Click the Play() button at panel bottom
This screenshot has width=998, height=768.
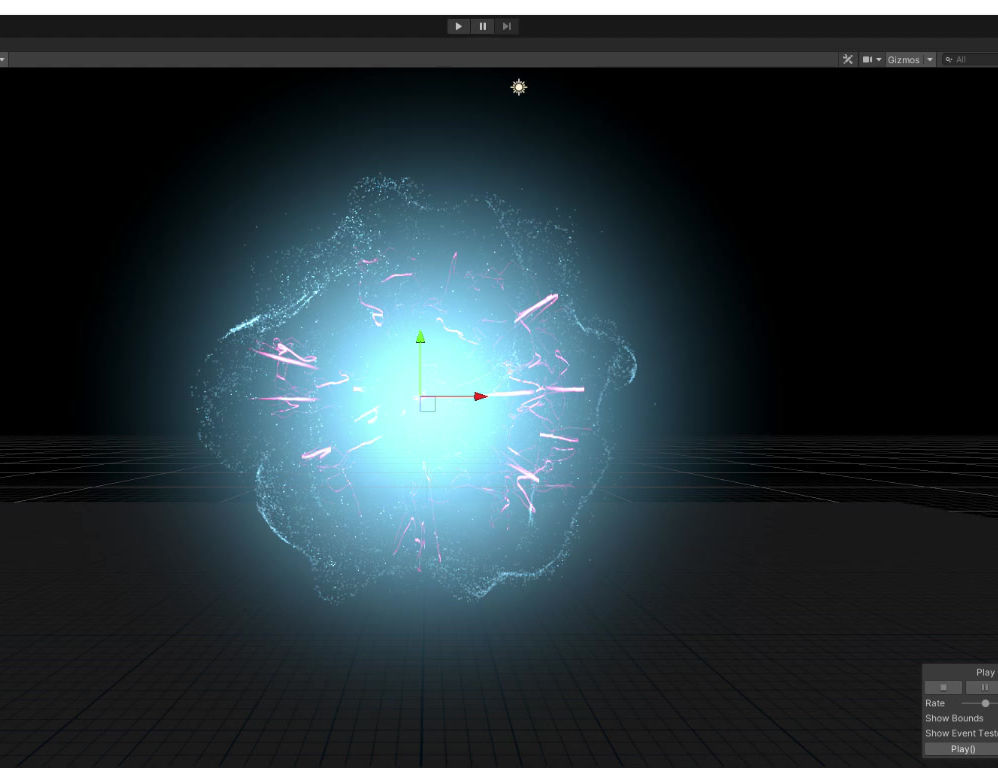click(962, 749)
